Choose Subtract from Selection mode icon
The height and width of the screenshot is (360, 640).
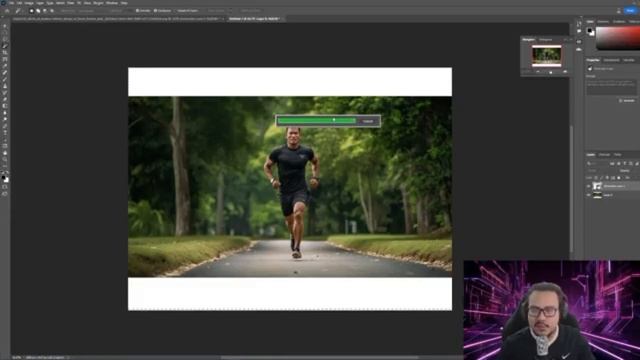pyautogui.click(x=45, y=11)
